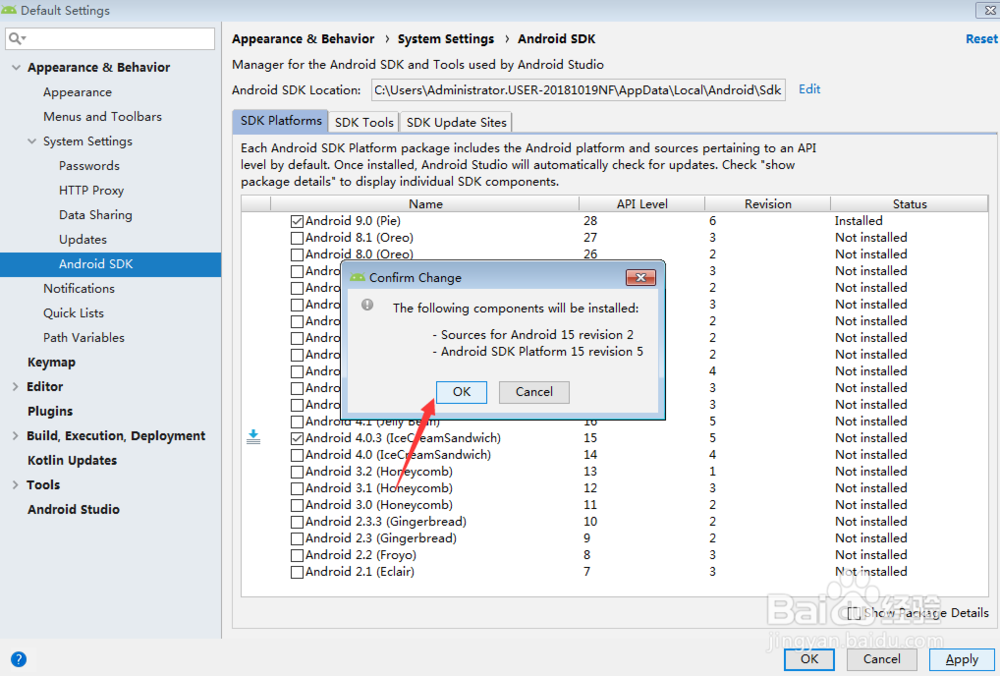
Task: Select Android SDK in the tree
Action: [110, 264]
